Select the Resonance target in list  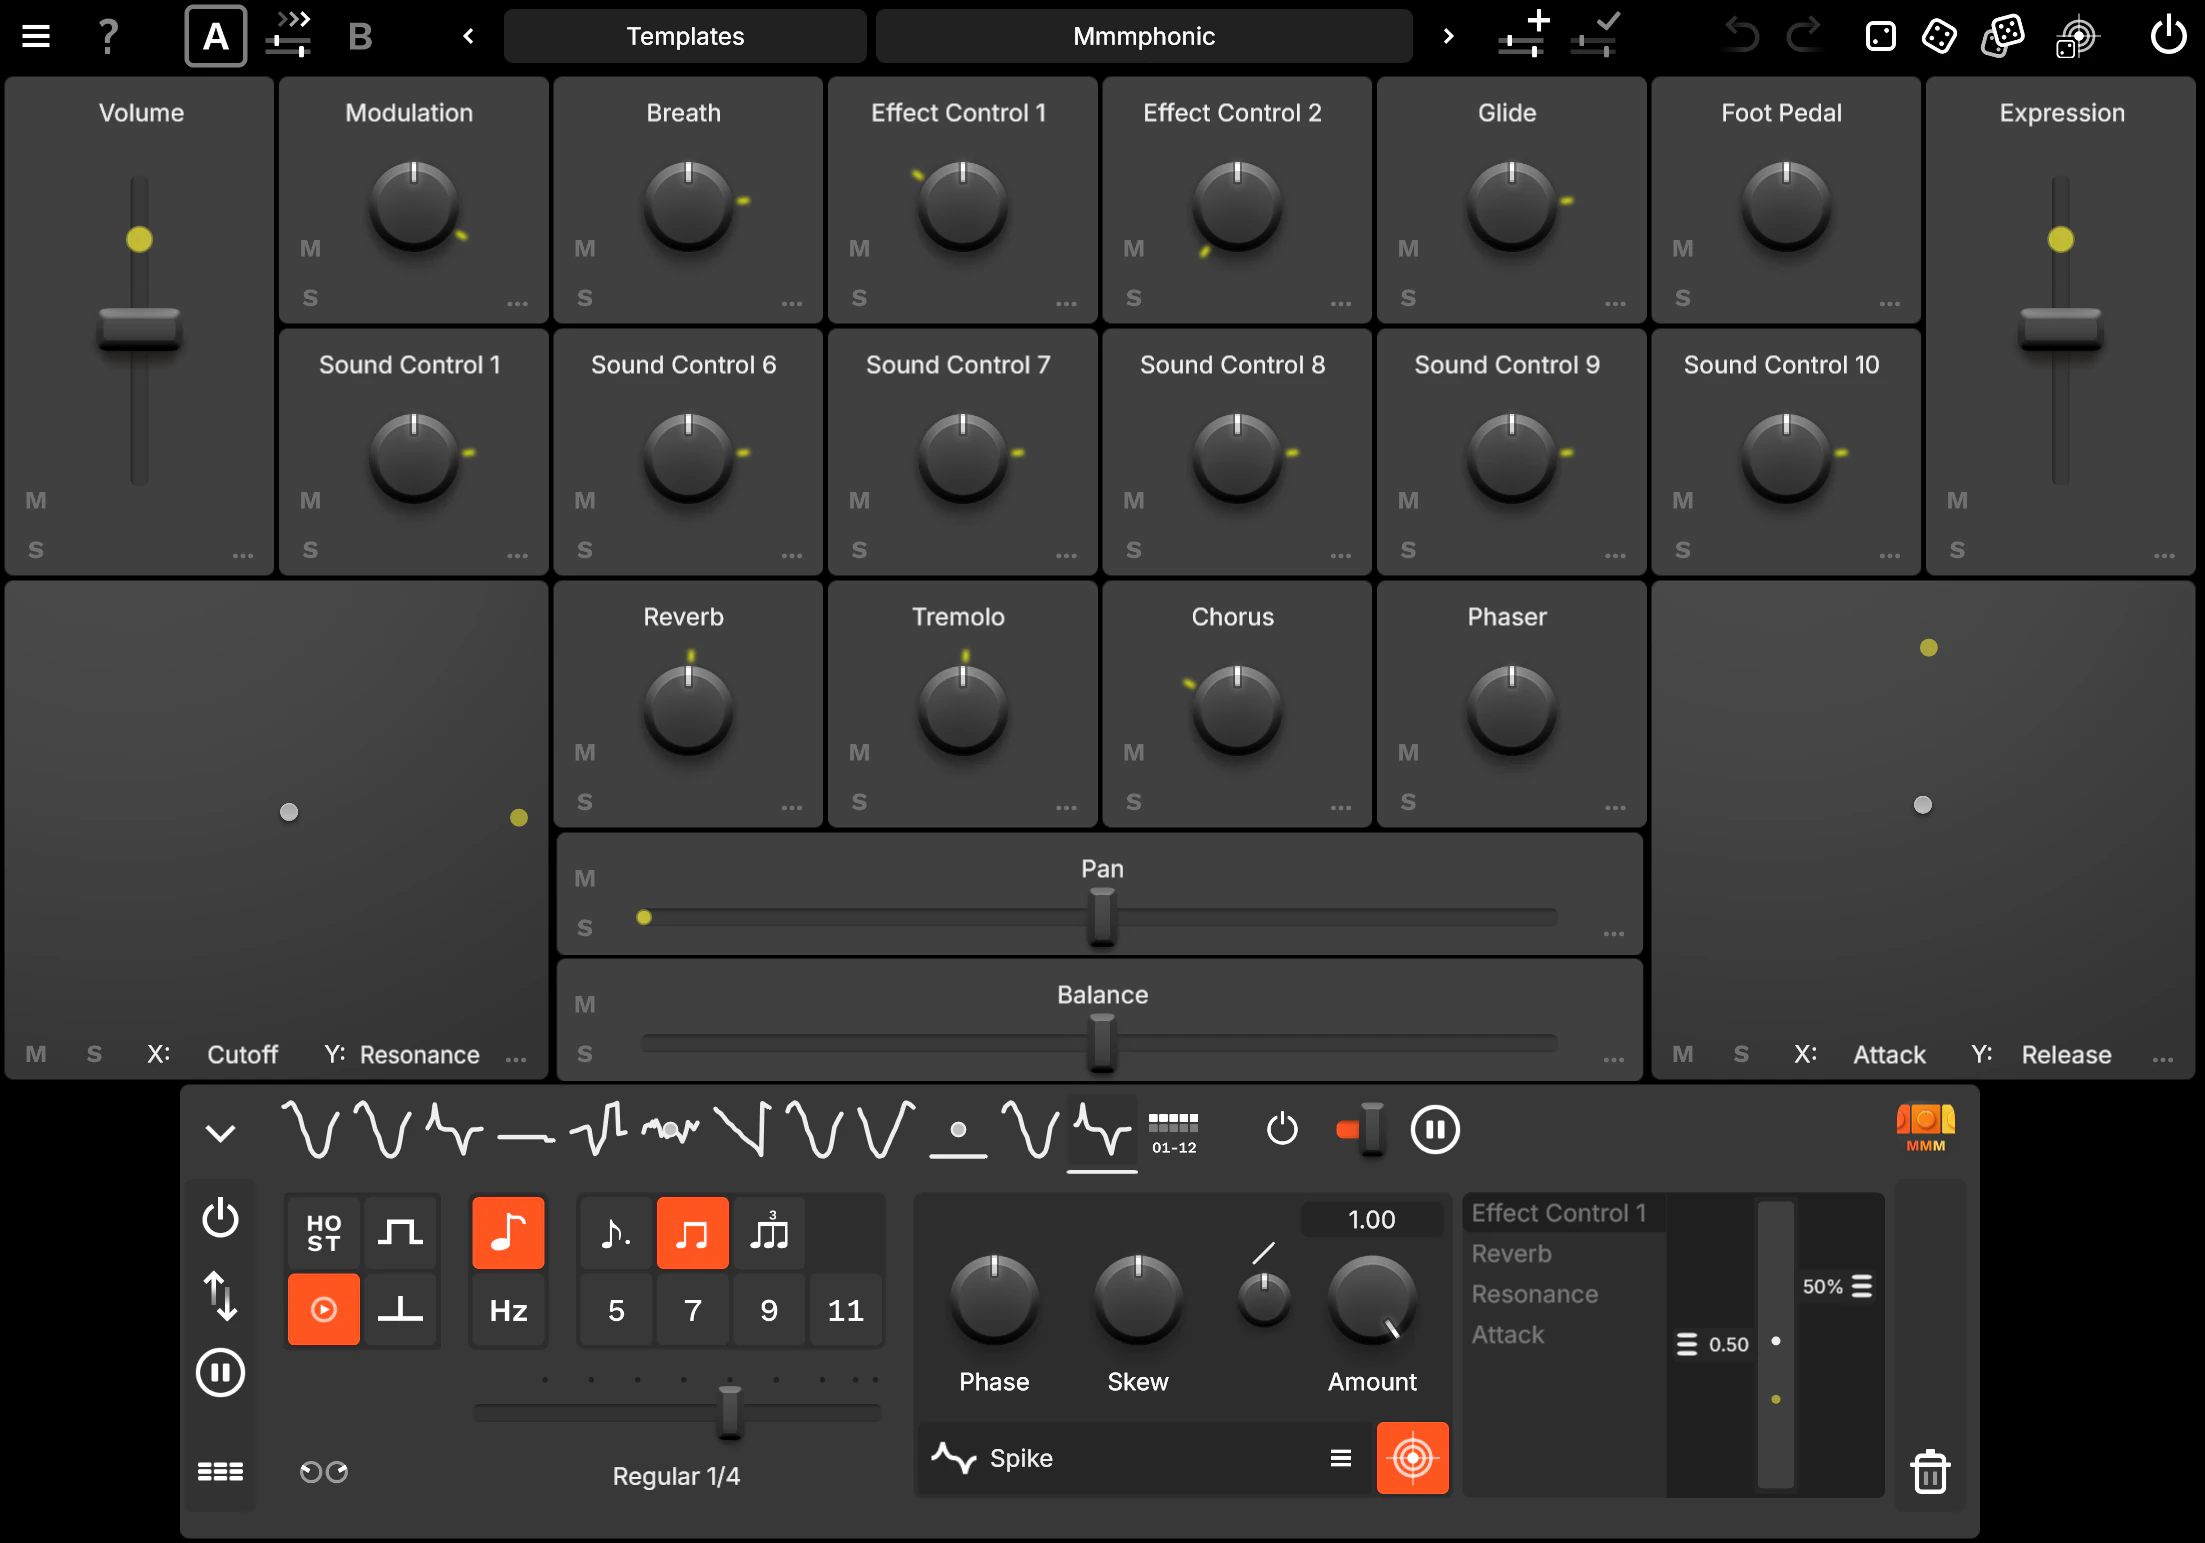(1534, 1294)
